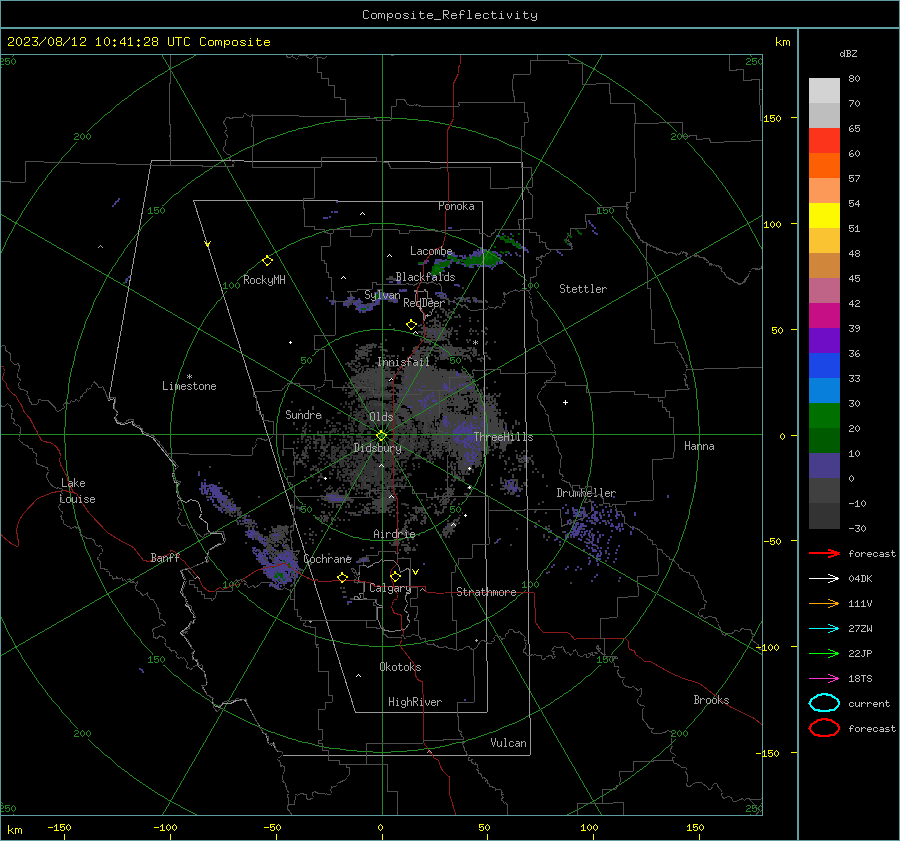The width and height of the screenshot is (900, 841).
Task: Click the Composite_Reflectivity title
Action: (x=450, y=15)
